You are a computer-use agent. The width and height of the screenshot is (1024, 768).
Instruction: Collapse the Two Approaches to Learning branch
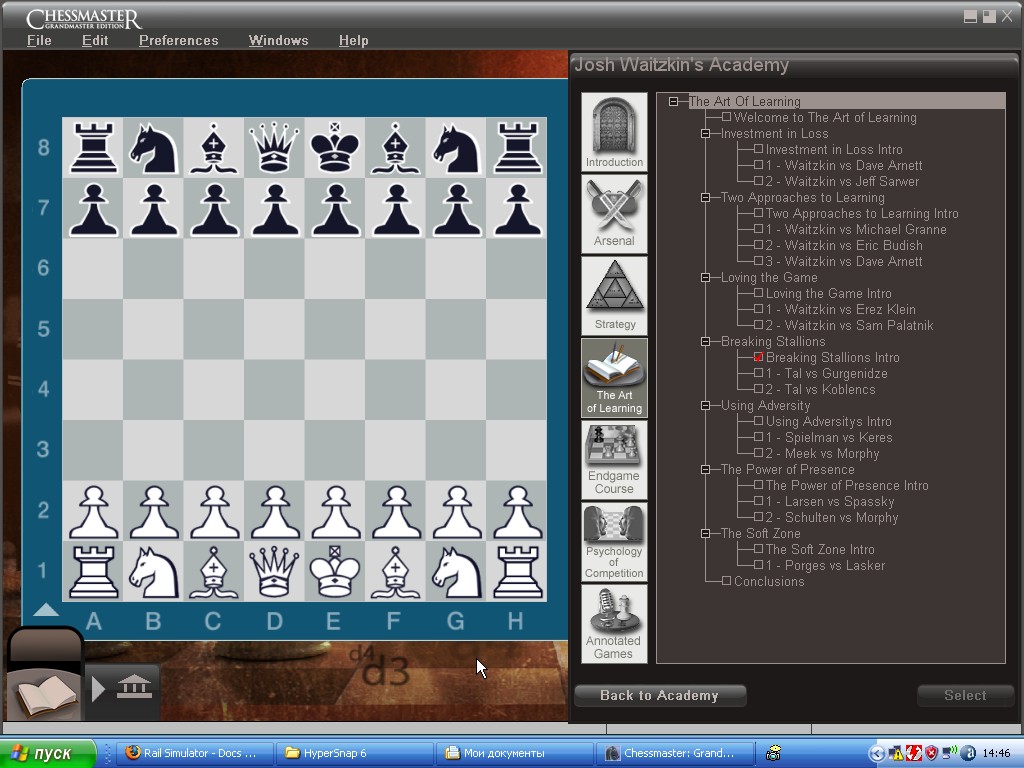coord(705,197)
